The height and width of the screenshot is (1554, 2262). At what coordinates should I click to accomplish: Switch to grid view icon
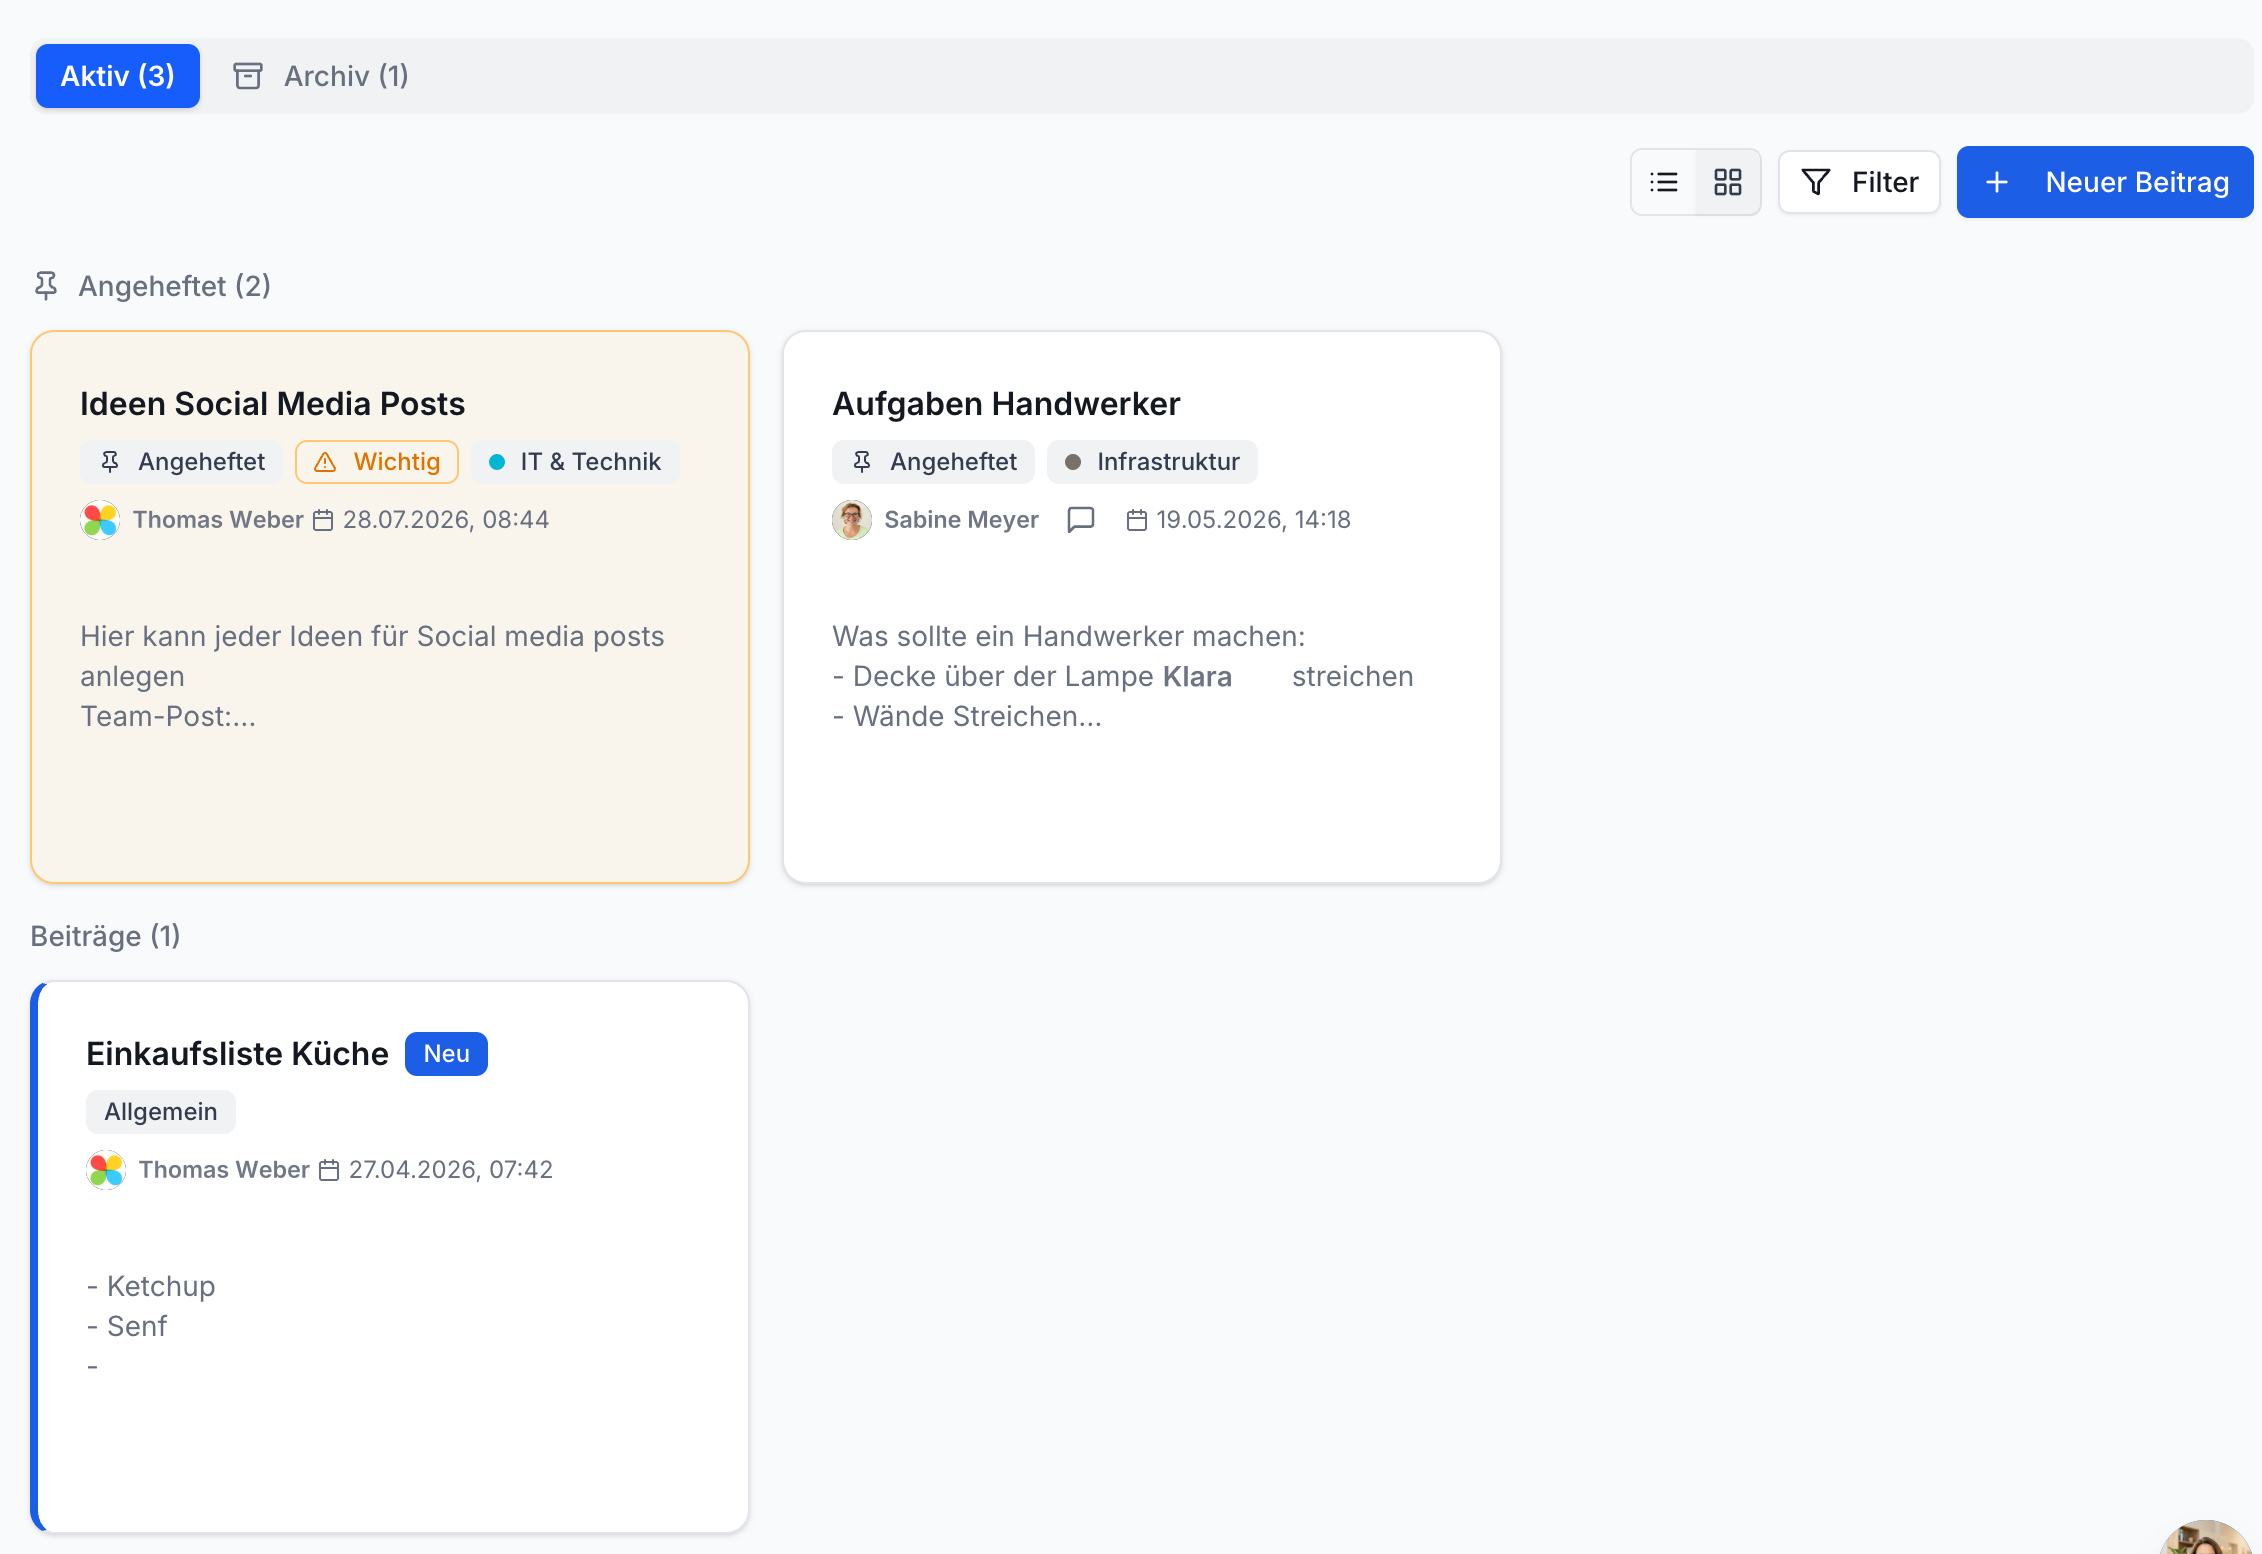(x=1727, y=182)
